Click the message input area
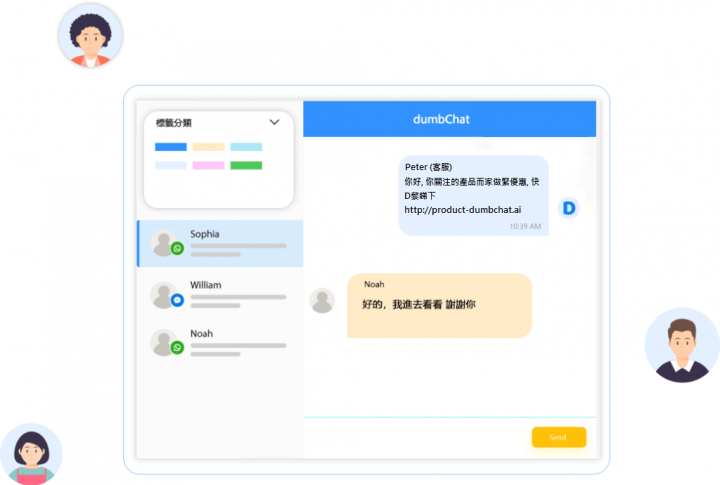The height and width of the screenshot is (485, 720). 417,437
